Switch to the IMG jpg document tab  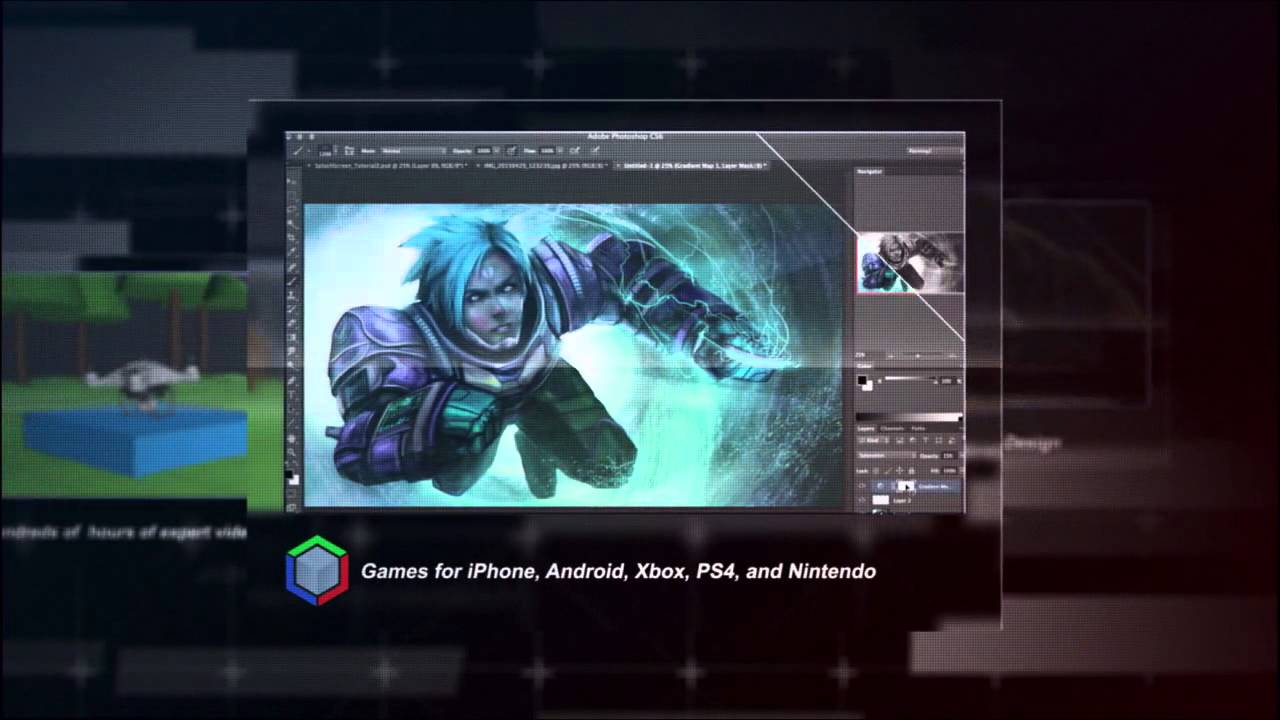(543, 166)
